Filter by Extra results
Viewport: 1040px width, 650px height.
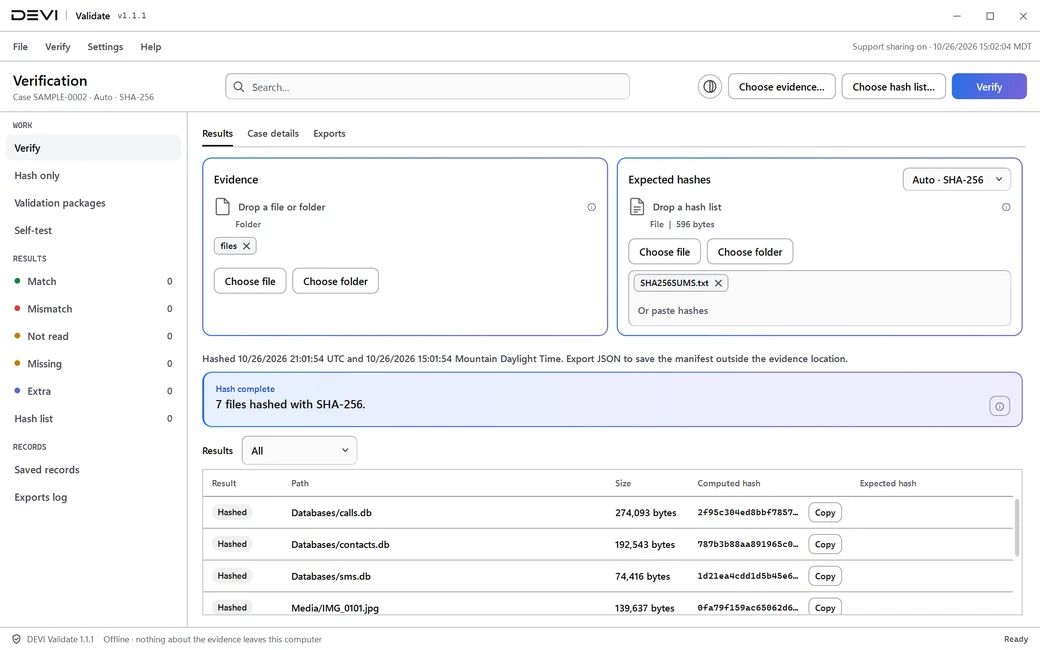click(x=94, y=391)
